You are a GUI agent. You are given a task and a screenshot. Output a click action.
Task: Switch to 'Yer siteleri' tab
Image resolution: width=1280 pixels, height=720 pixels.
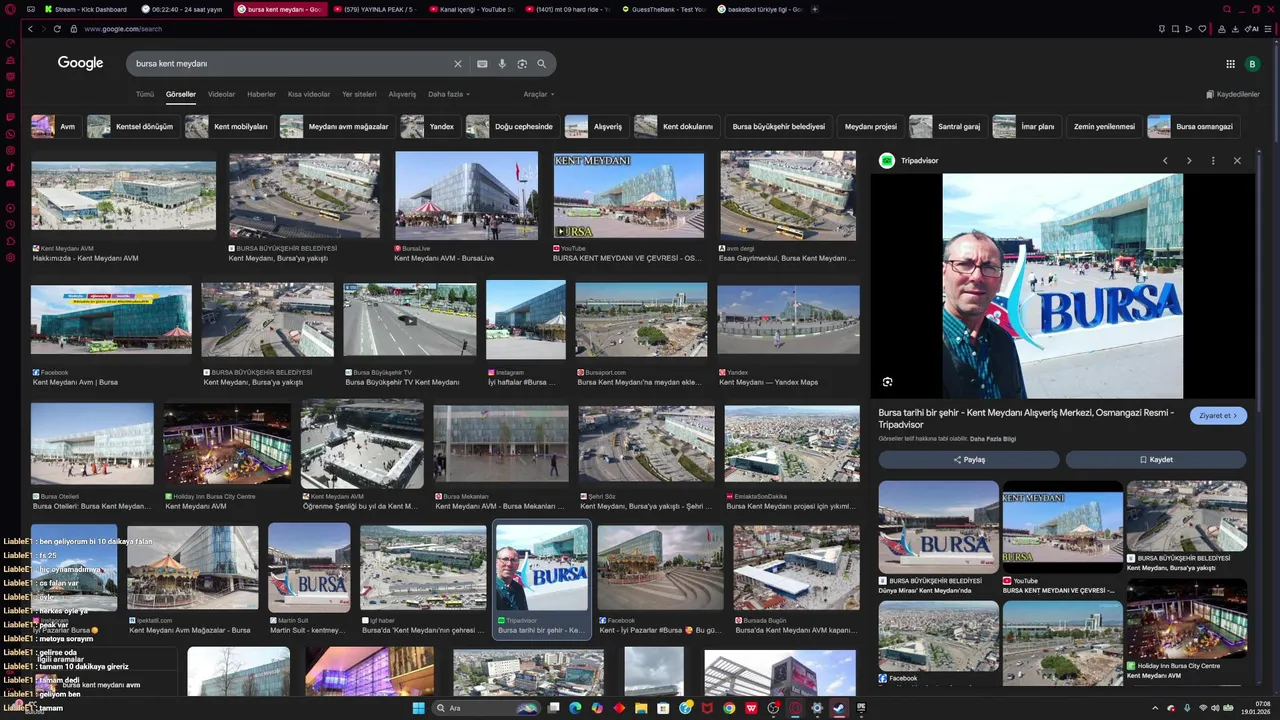359,94
